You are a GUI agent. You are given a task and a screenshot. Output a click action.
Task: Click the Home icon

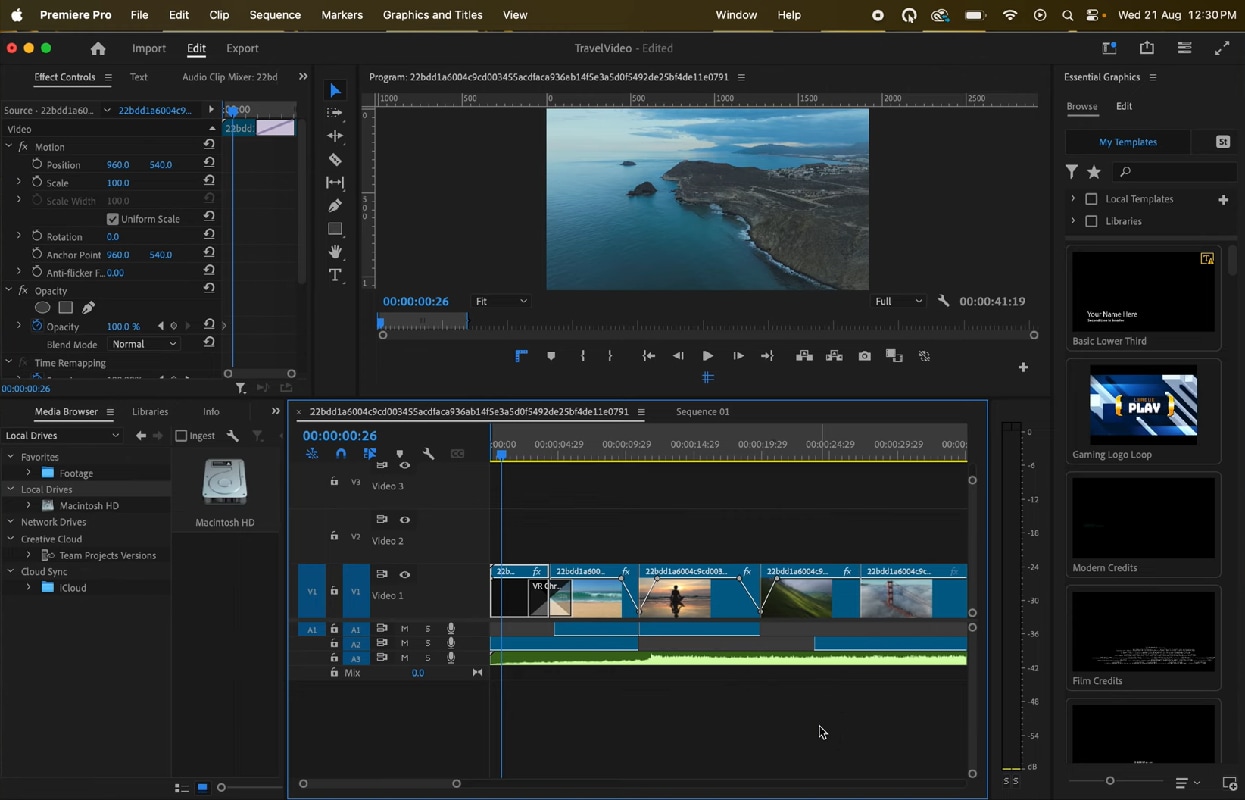click(x=97, y=48)
